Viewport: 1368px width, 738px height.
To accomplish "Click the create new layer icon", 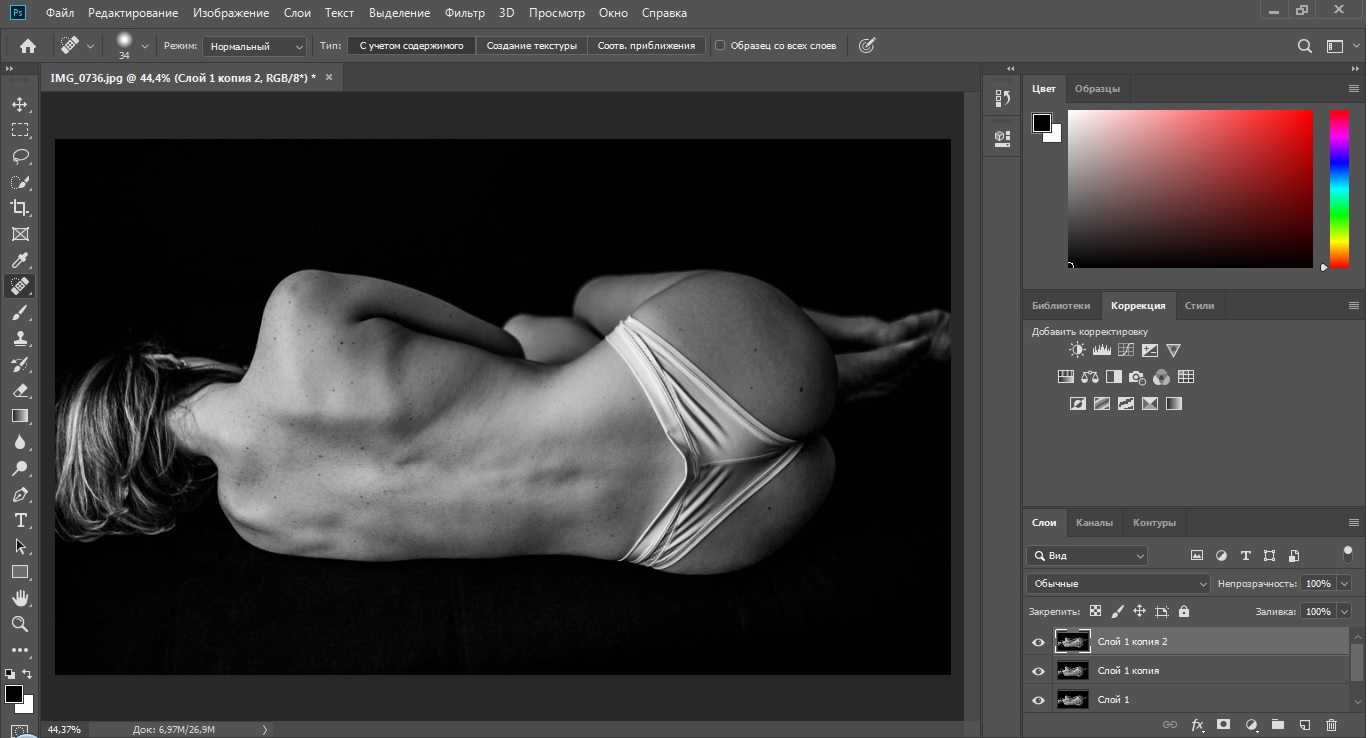I will [x=1304, y=724].
